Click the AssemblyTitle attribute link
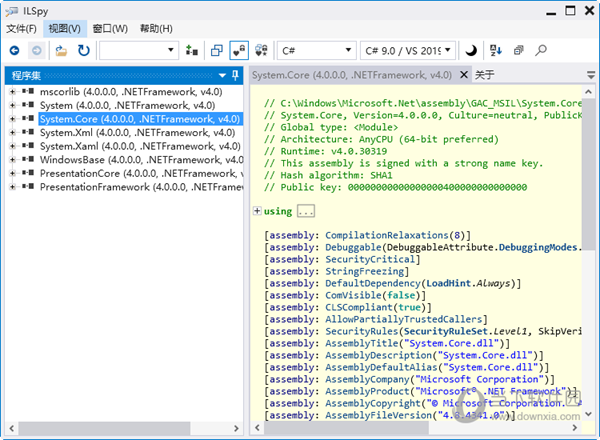This screenshot has height=440, width=600. [x=362, y=343]
